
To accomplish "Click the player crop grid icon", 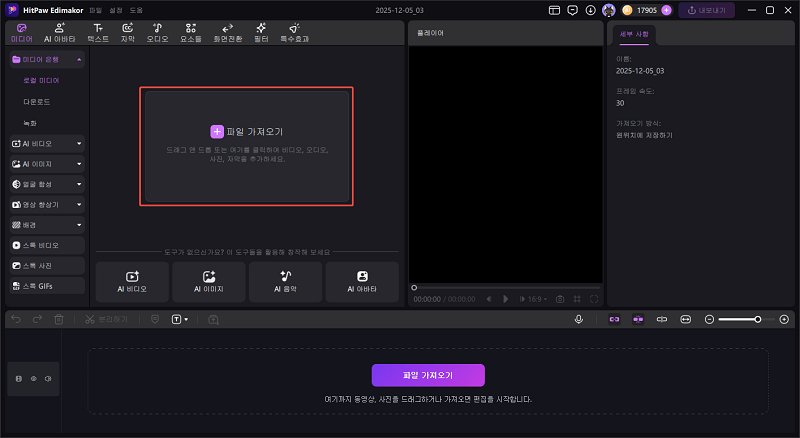I will click(x=577, y=299).
